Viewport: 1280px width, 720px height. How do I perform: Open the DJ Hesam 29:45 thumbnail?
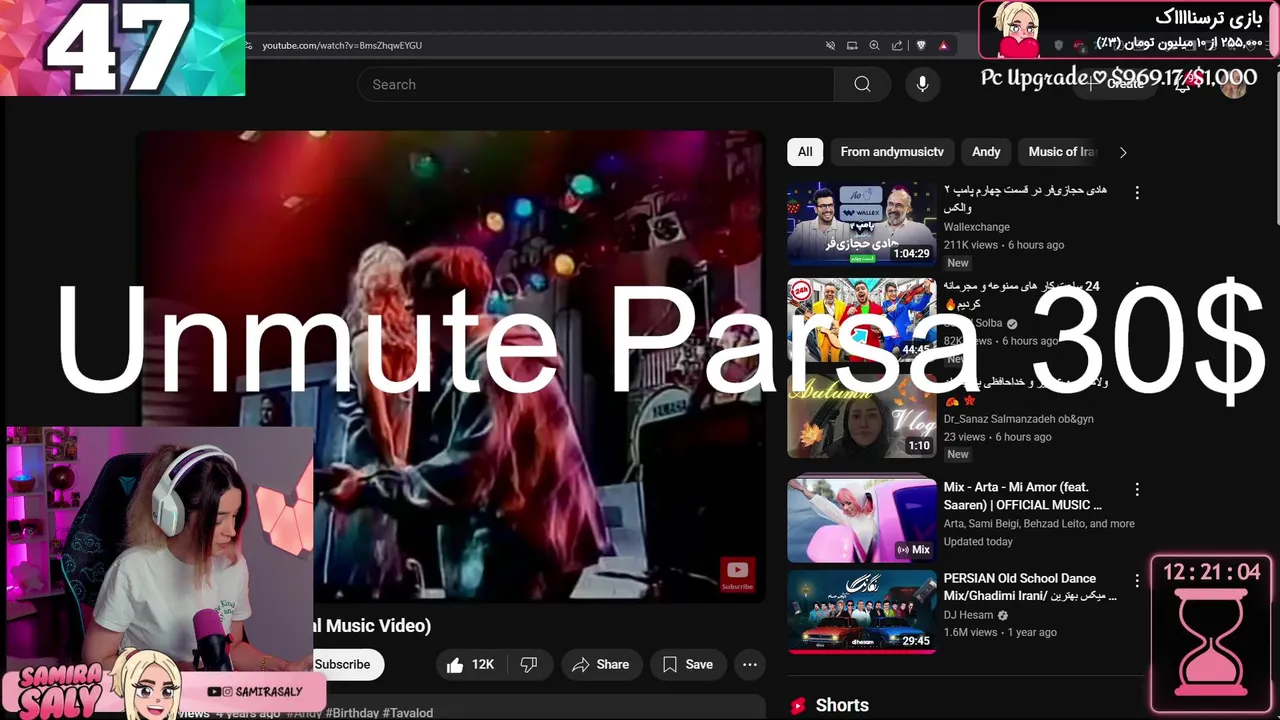(x=861, y=611)
